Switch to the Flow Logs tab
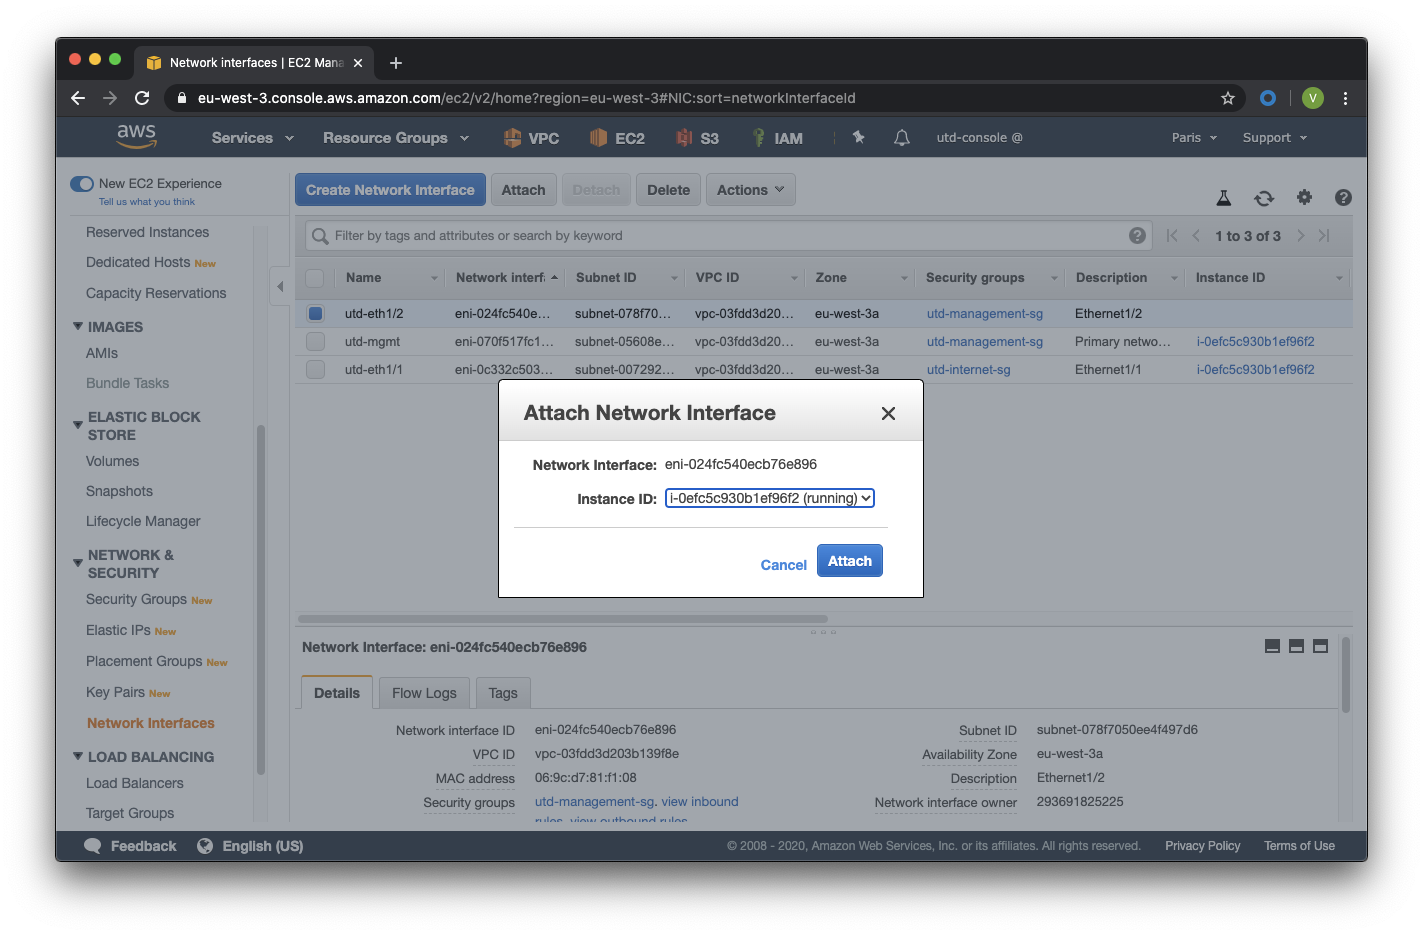This screenshot has width=1423, height=935. point(424,693)
